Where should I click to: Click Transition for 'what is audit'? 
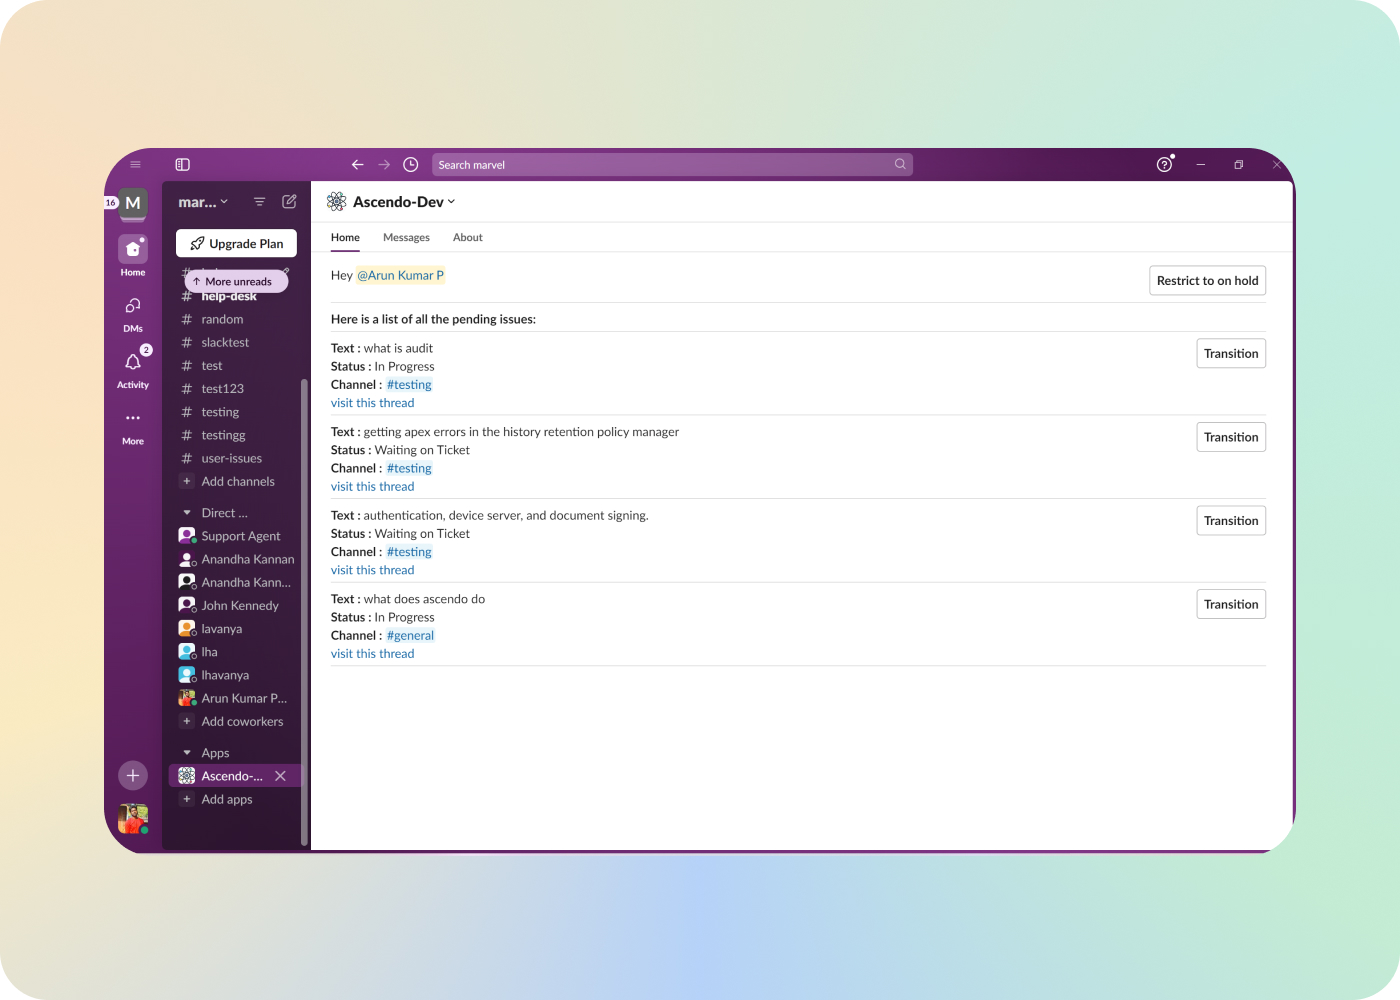tap(1231, 354)
